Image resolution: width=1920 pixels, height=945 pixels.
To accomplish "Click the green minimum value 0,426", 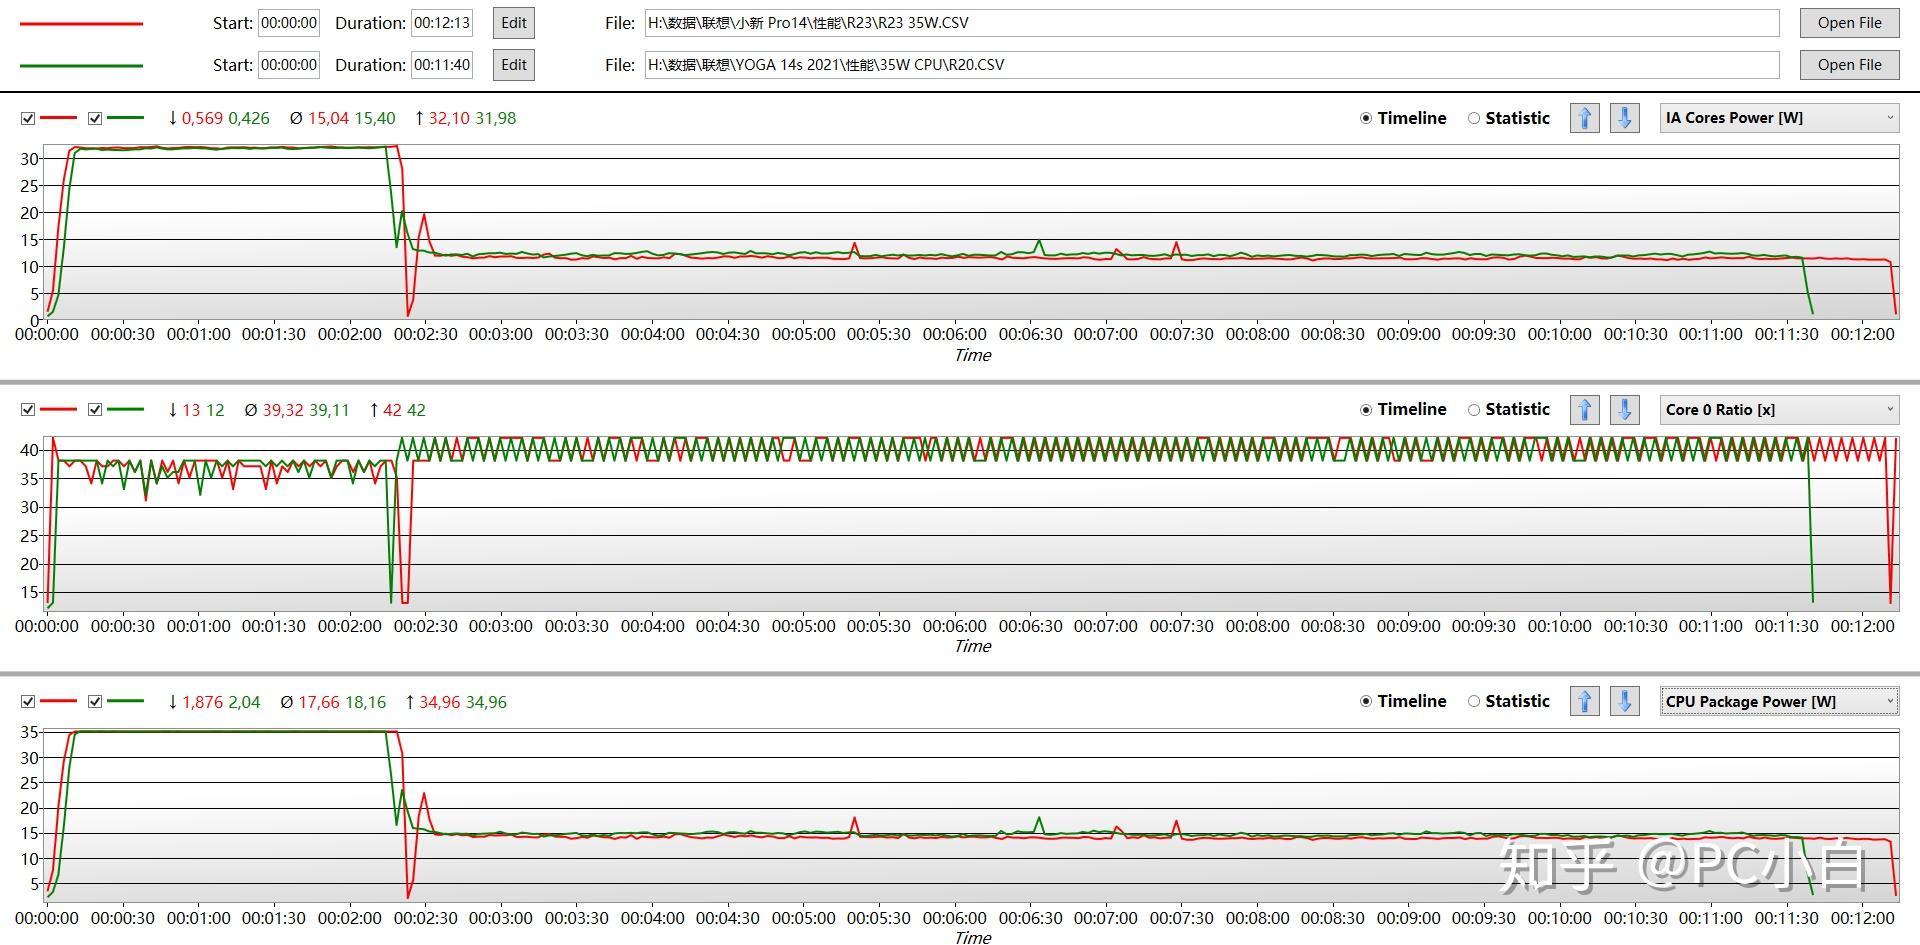I will pos(249,118).
